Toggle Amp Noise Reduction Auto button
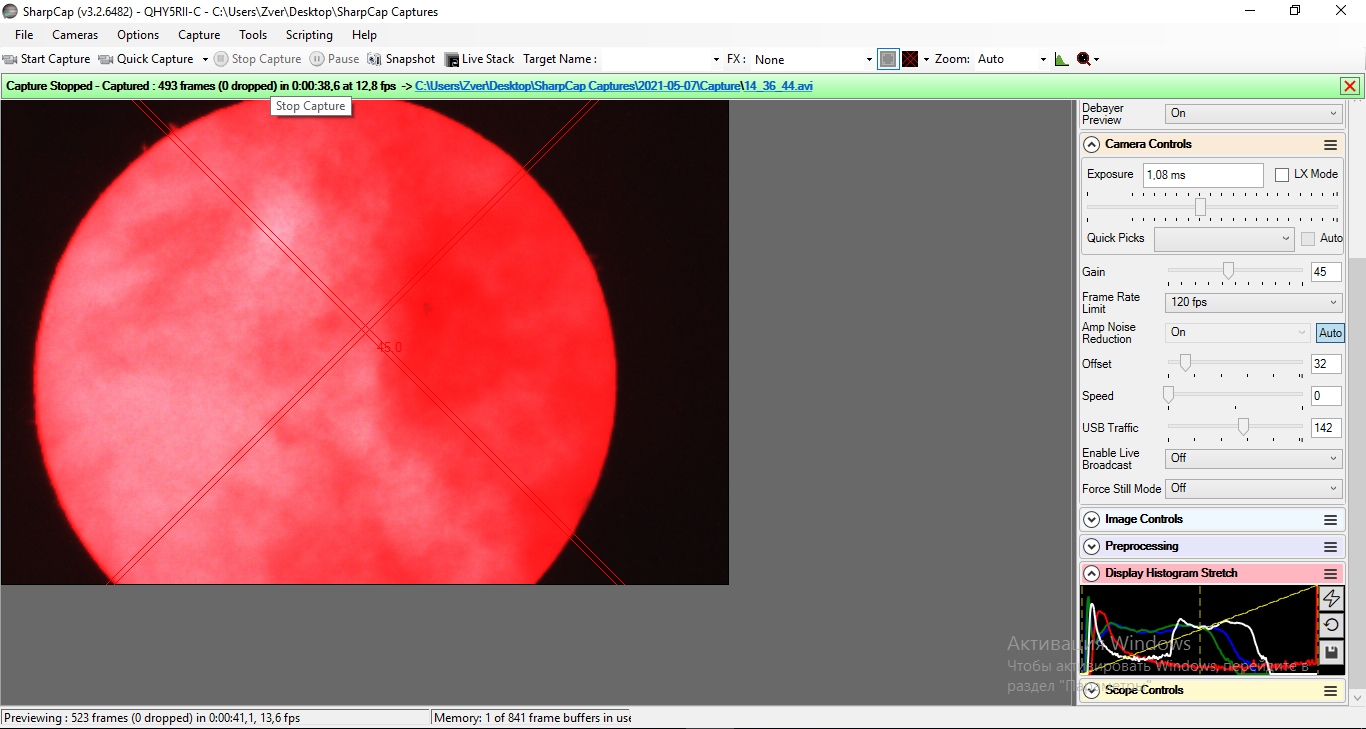The image size is (1366, 729). [1330, 333]
